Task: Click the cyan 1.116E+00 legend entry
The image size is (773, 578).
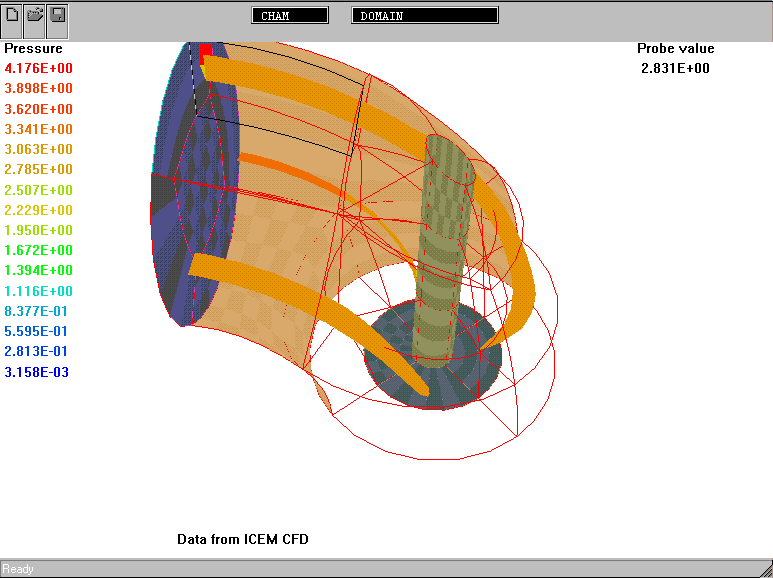Action: pyautogui.click(x=38, y=291)
